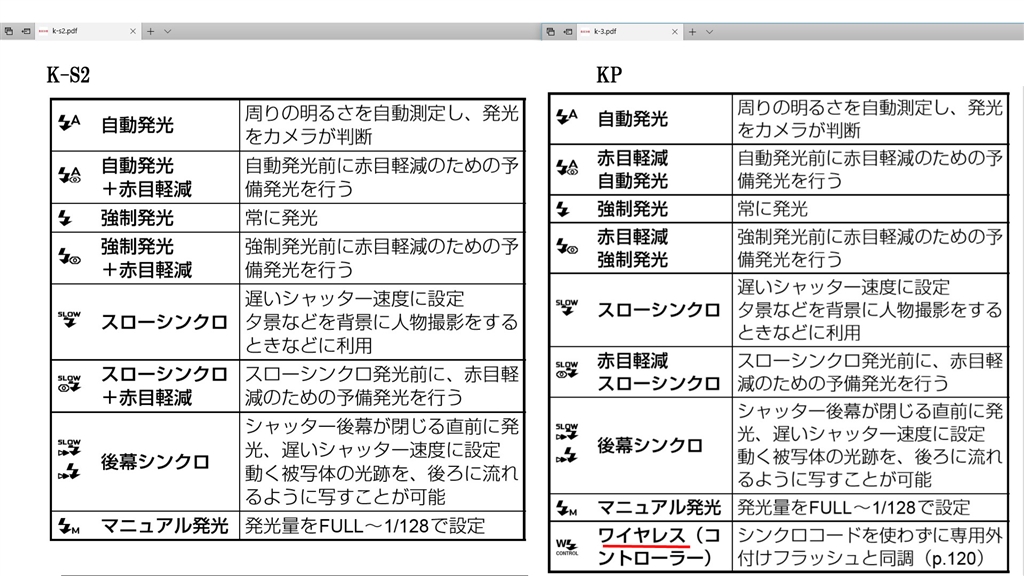
Task: Click the シンクロコードを使わずに description in KP table
Action: pyautogui.click(x=871, y=547)
